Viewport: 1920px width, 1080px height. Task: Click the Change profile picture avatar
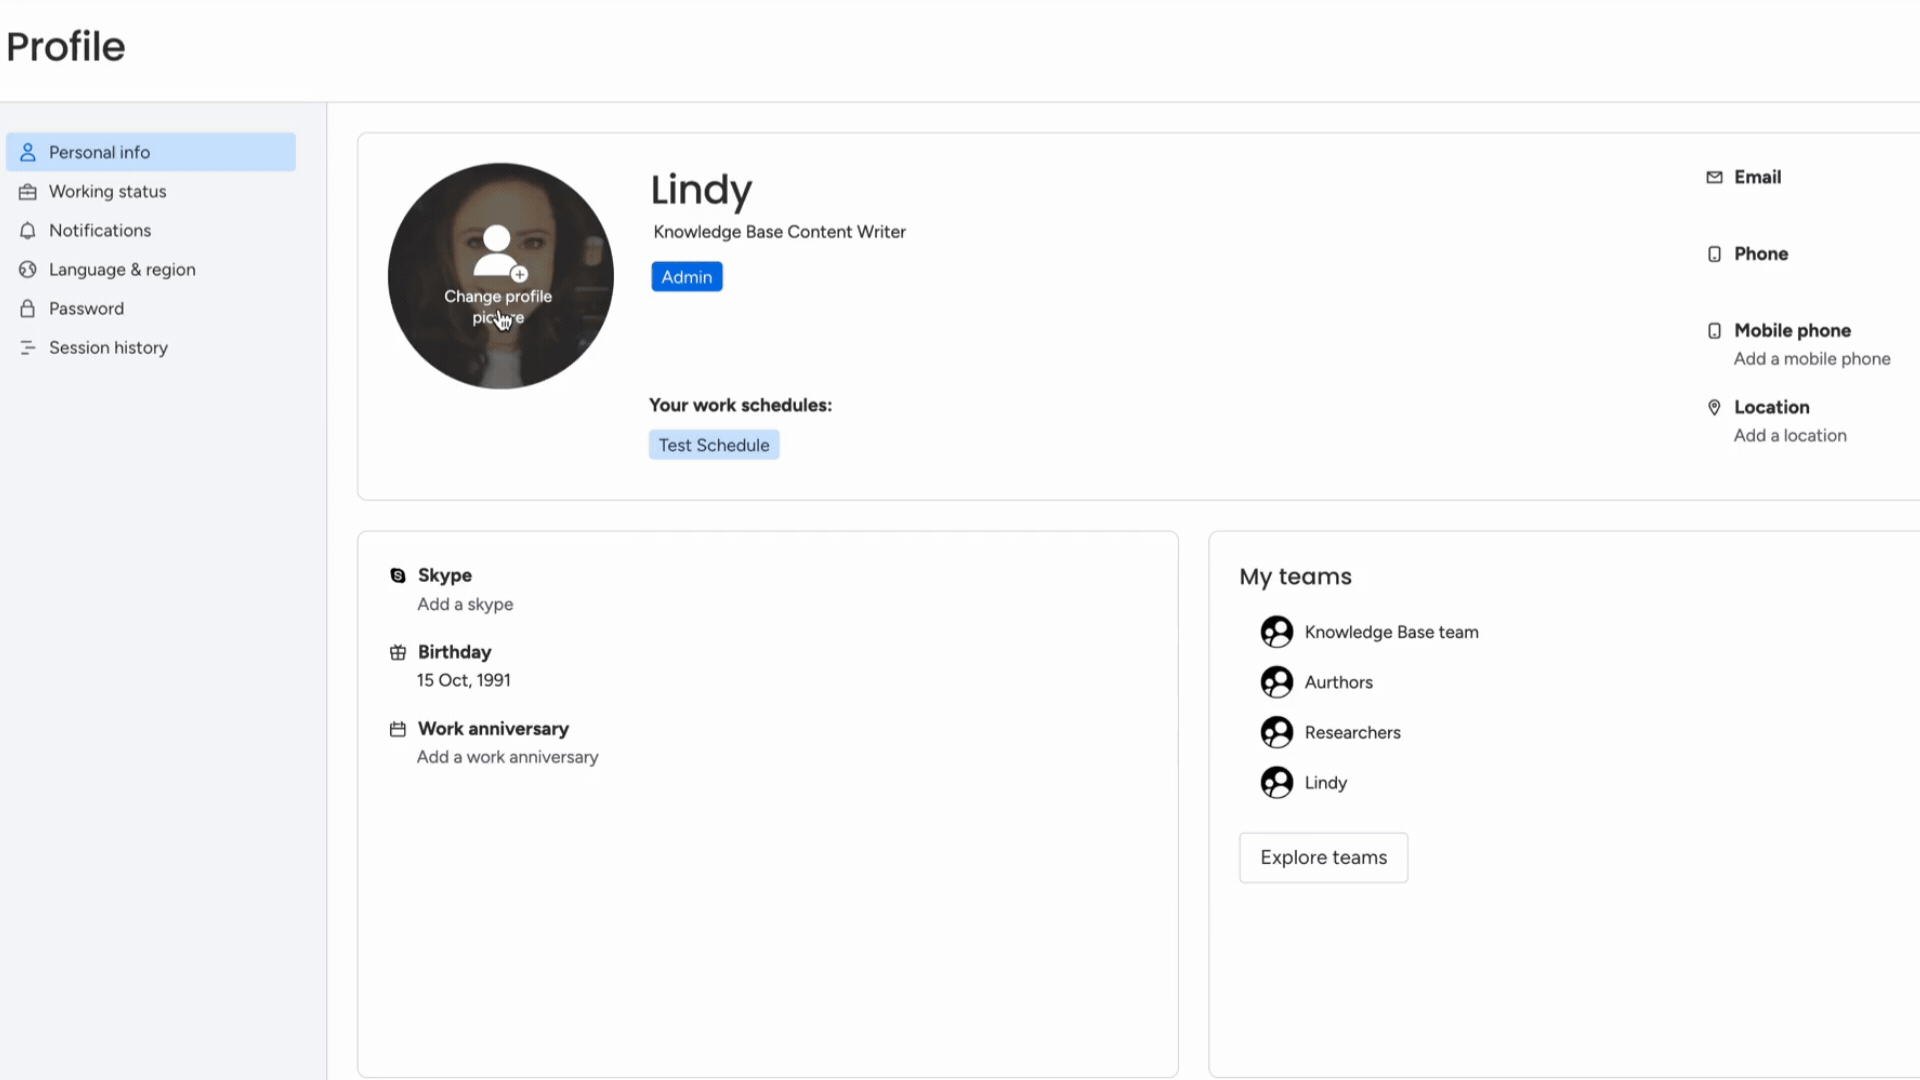[500, 276]
